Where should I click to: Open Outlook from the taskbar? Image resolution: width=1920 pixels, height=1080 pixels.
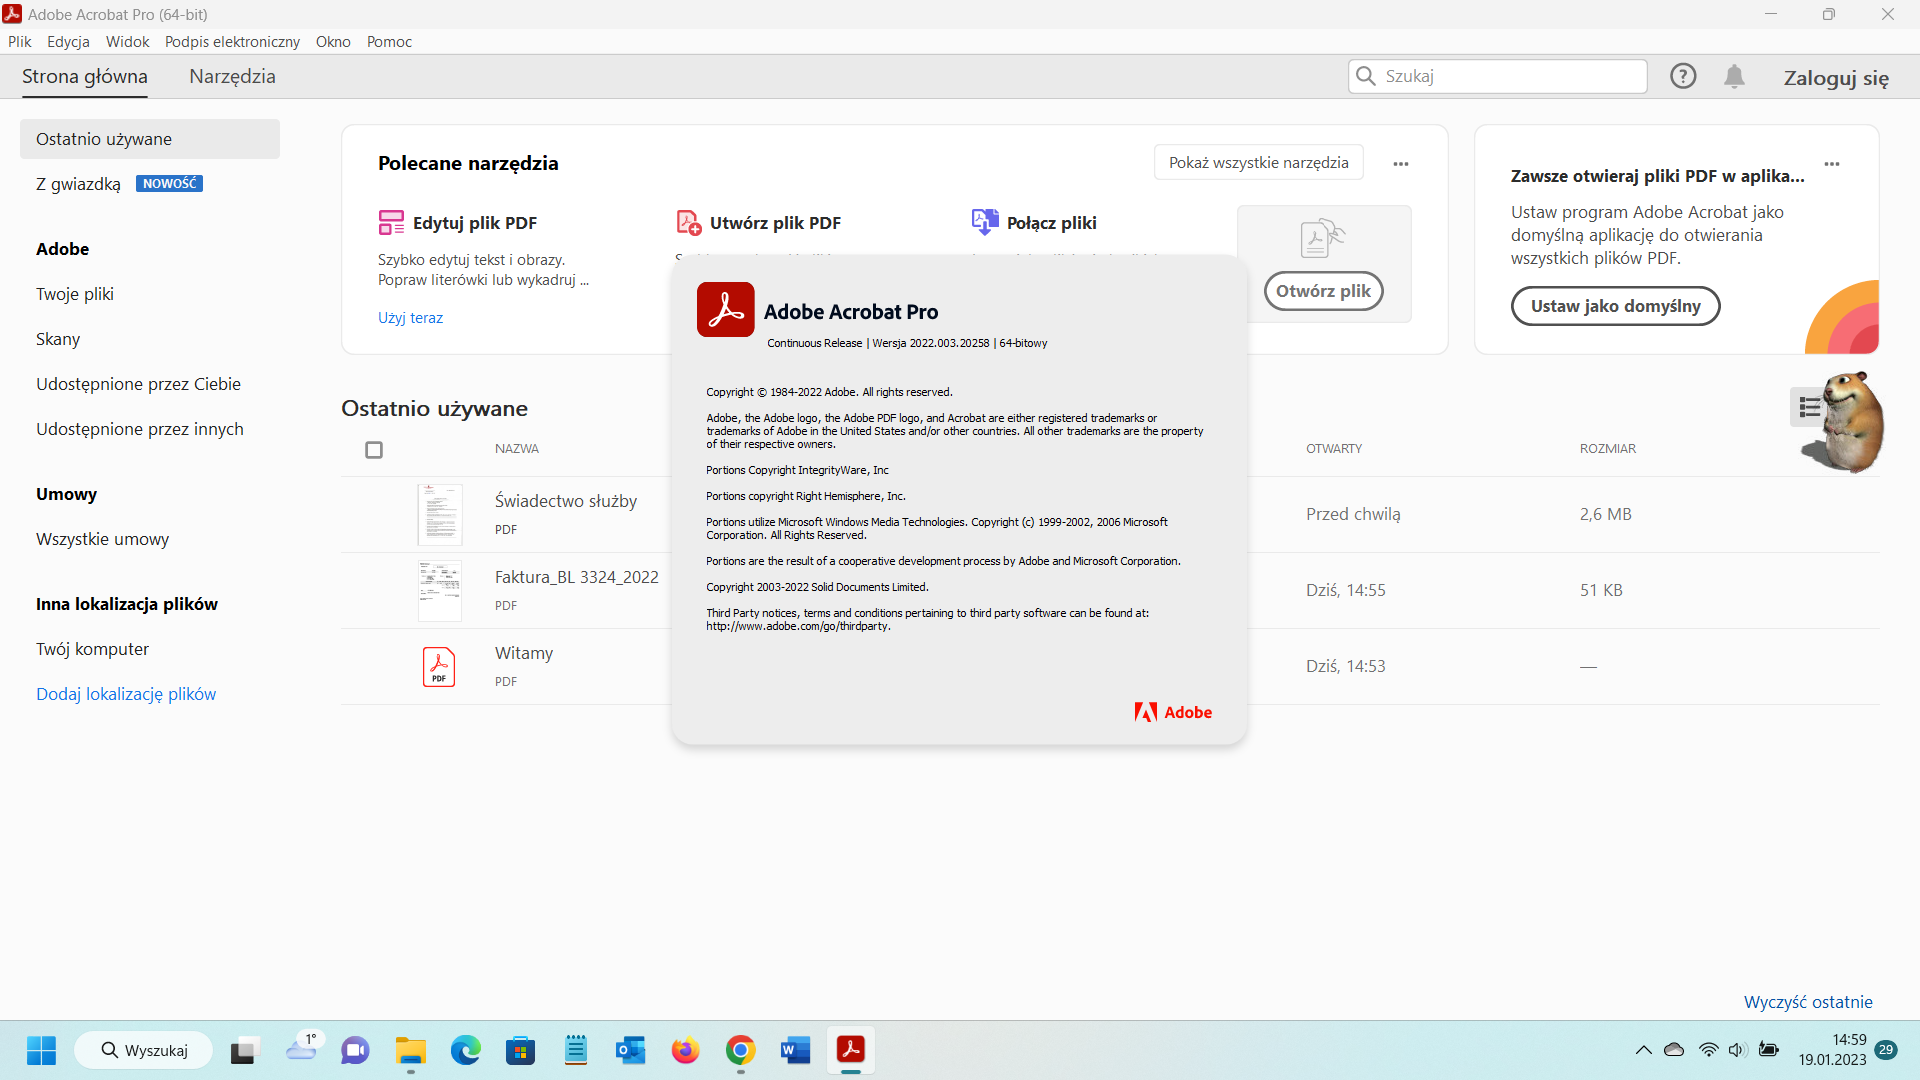click(630, 1051)
